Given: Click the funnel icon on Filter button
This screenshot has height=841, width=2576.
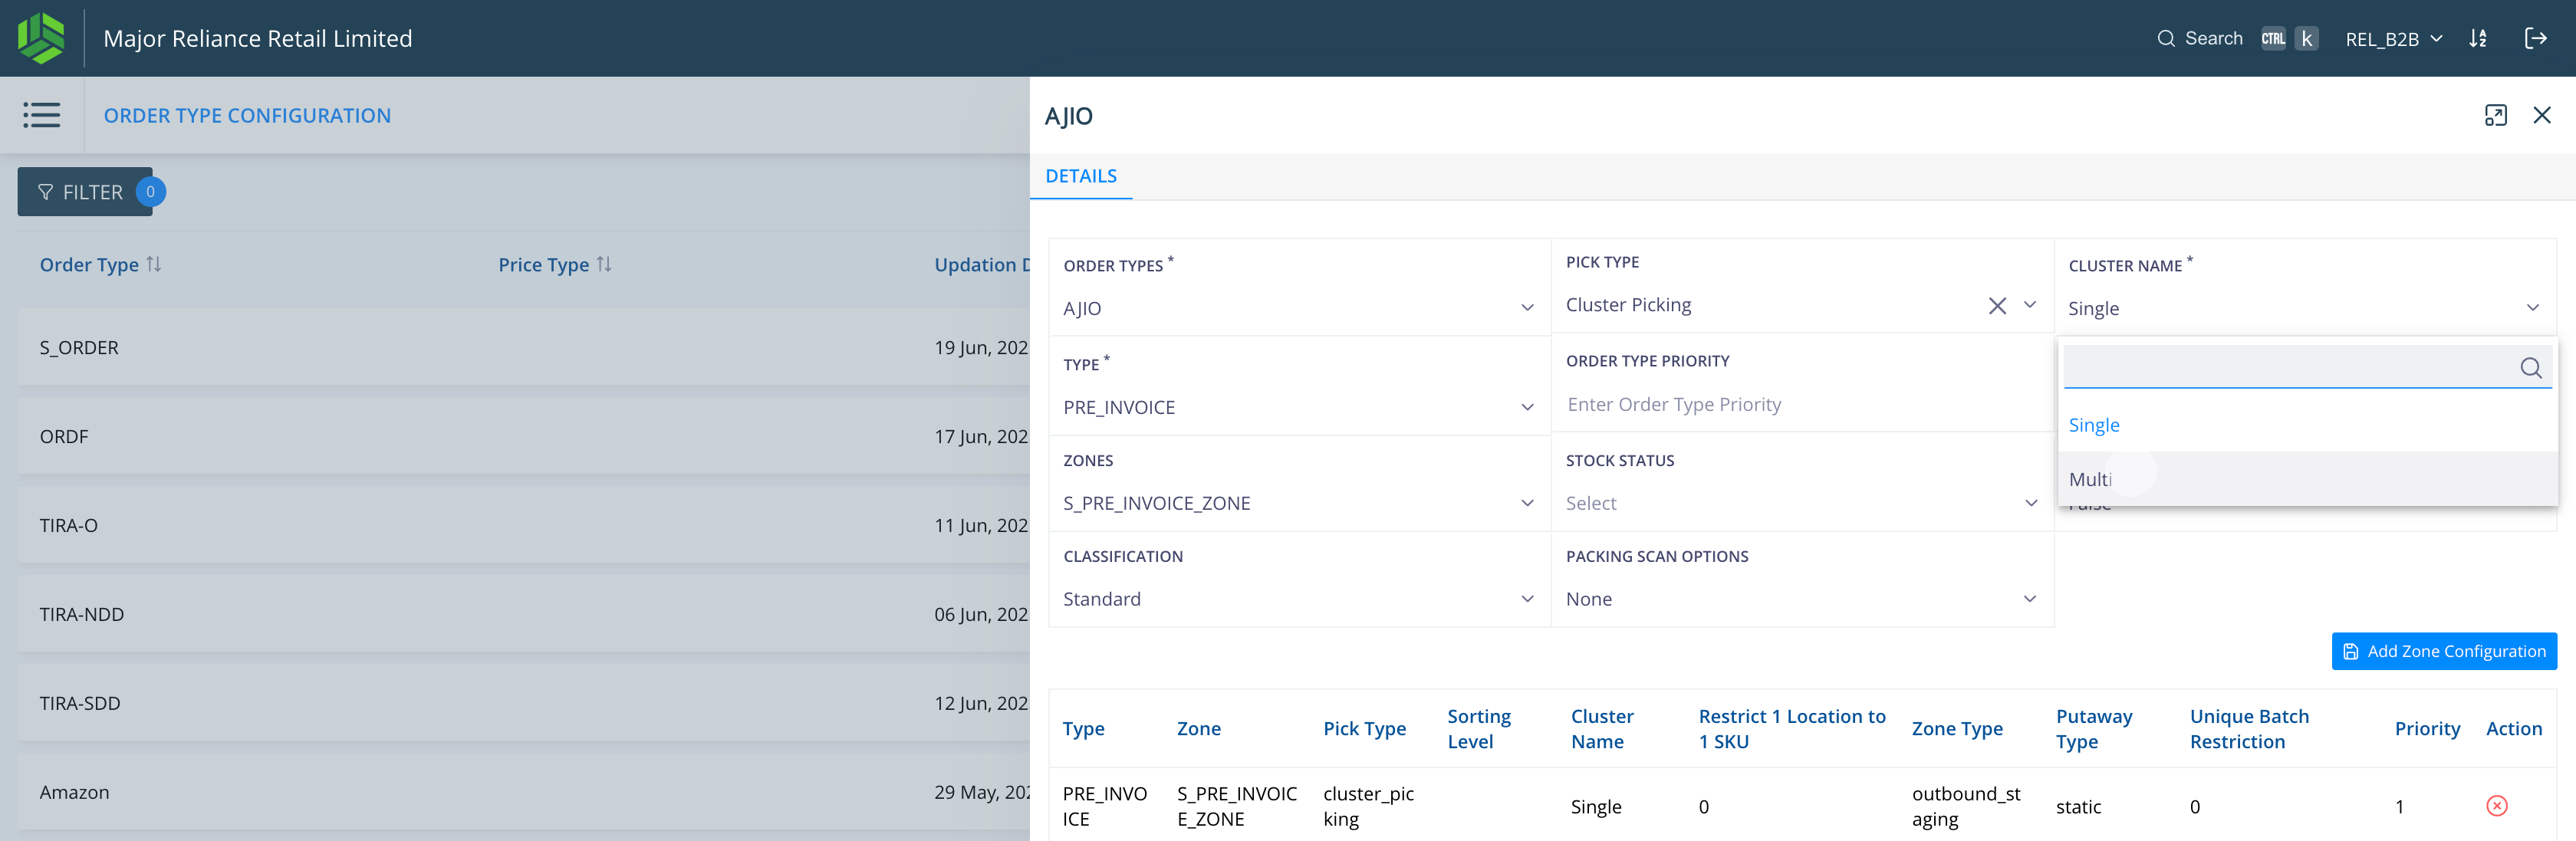Looking at the screenshot, I should click(x=45, y=192).
